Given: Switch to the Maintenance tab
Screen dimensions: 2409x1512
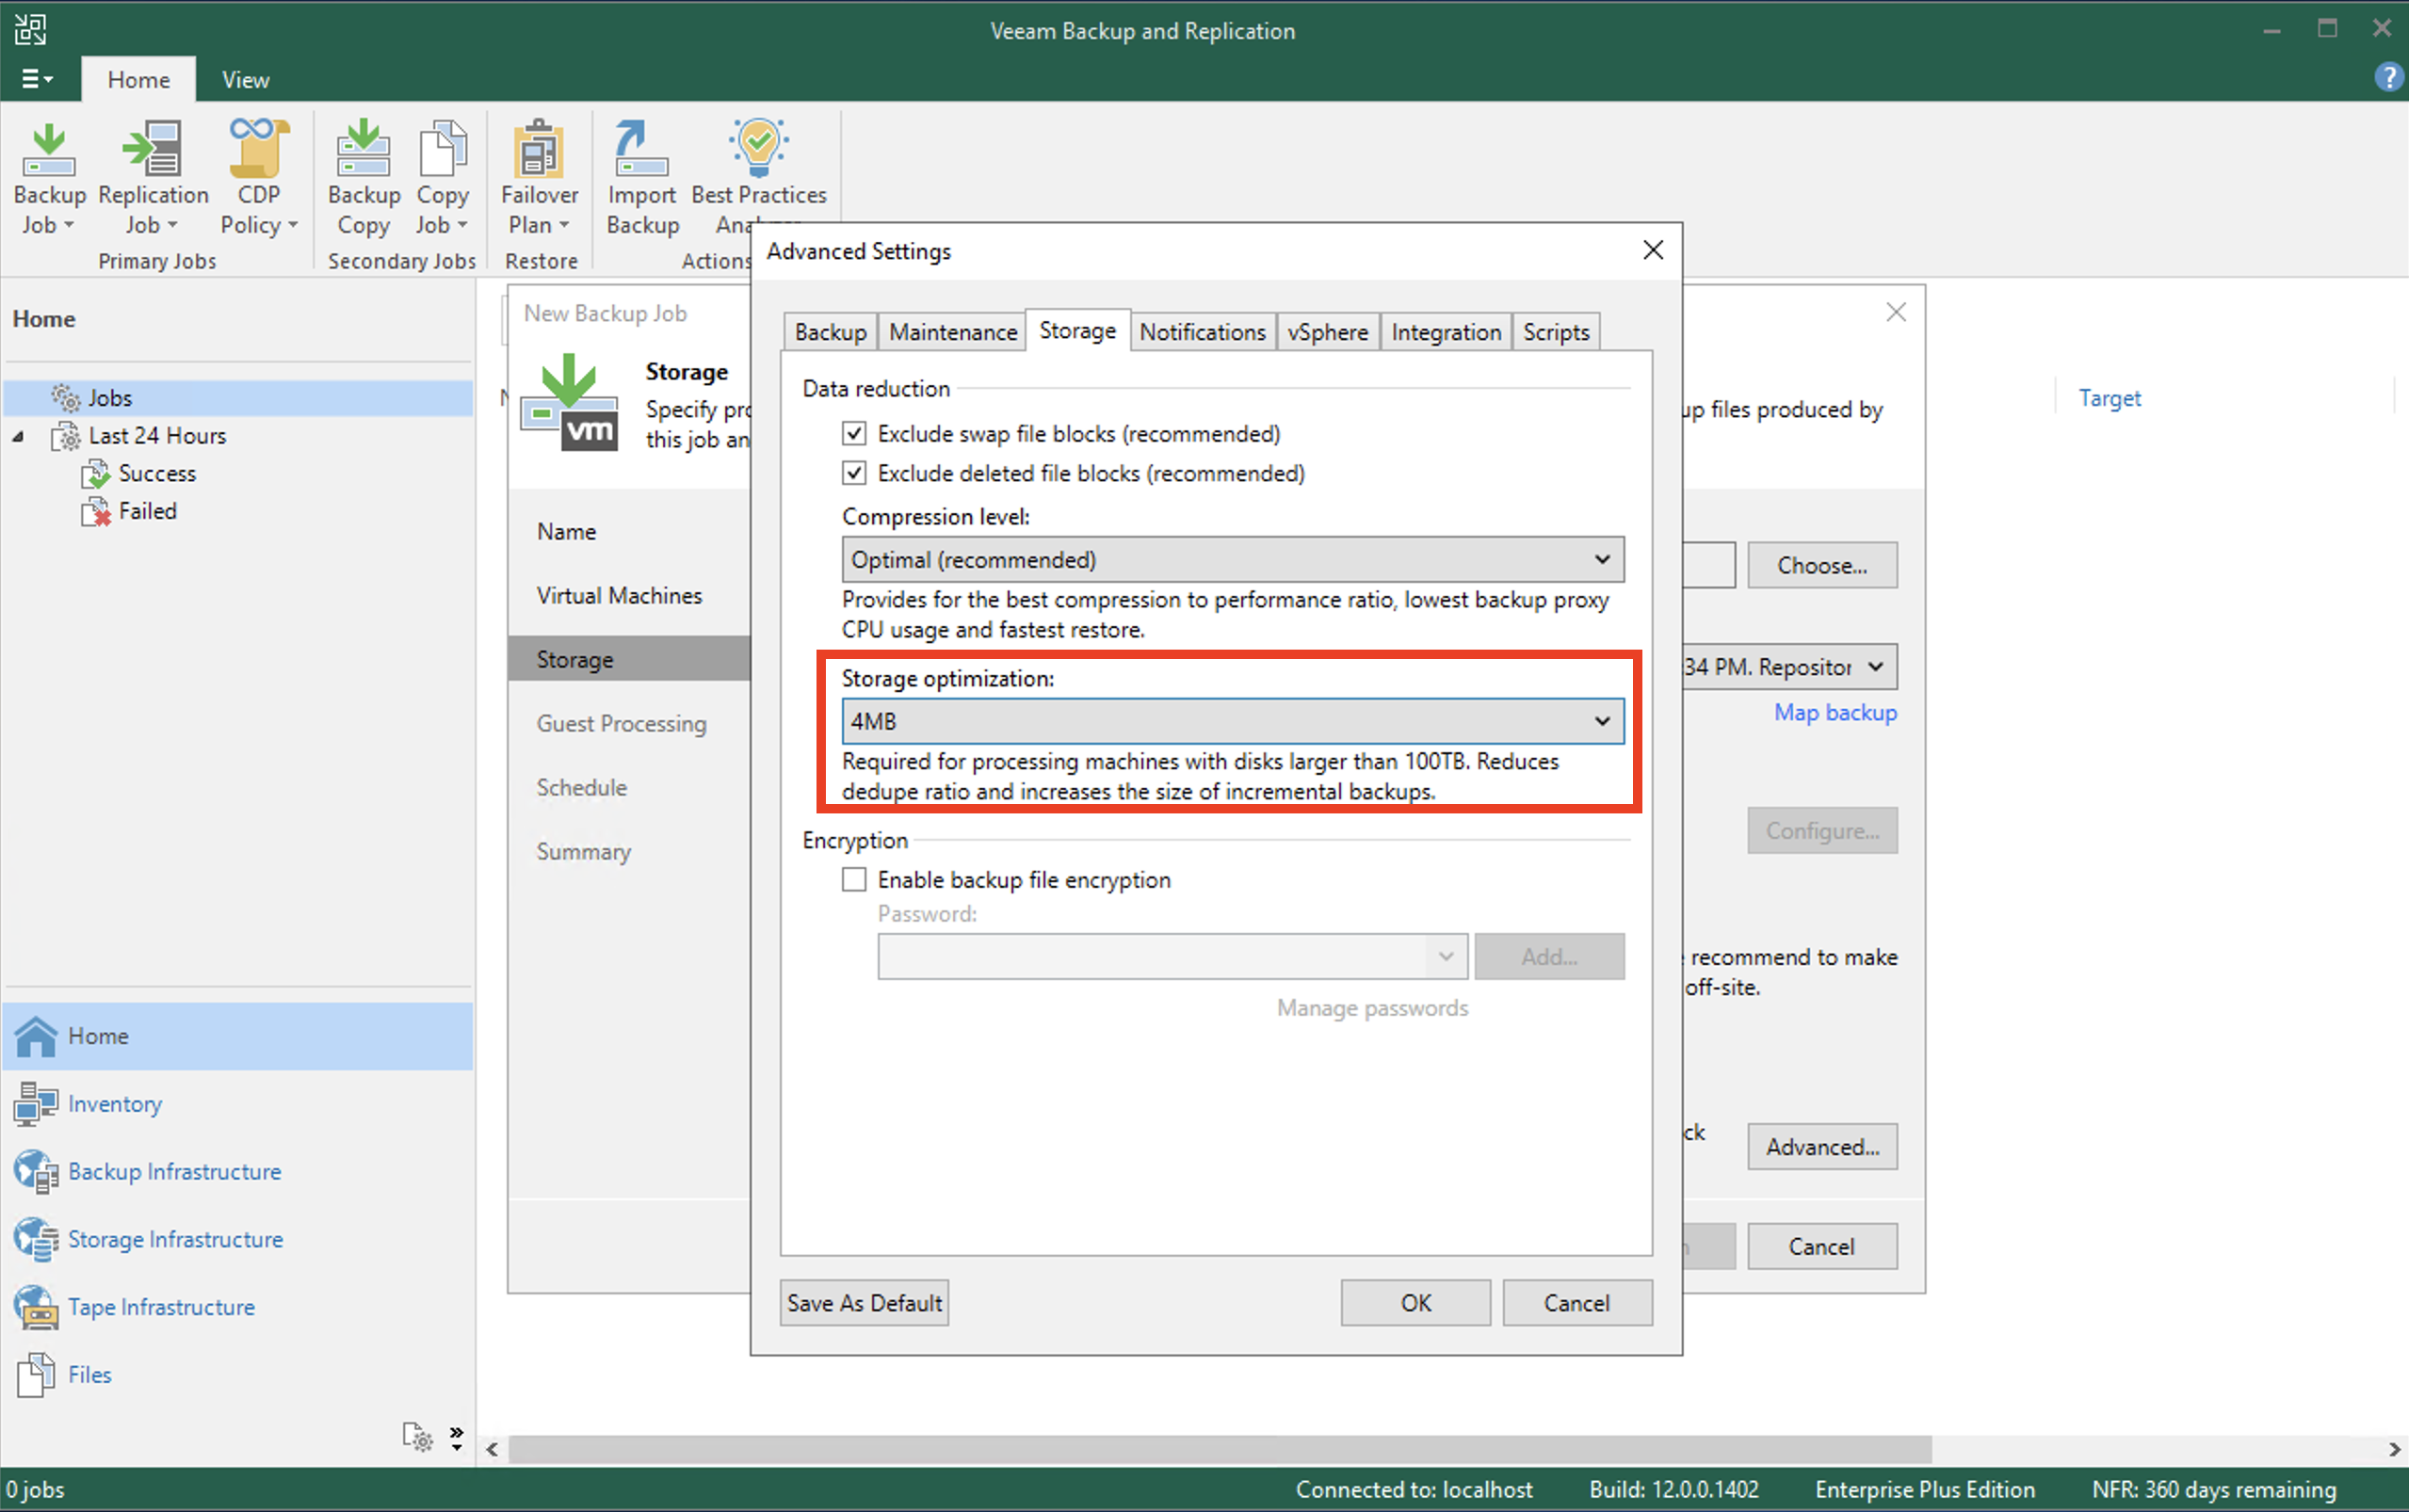Looking at the screenshot, I should (x=952, y=331).
